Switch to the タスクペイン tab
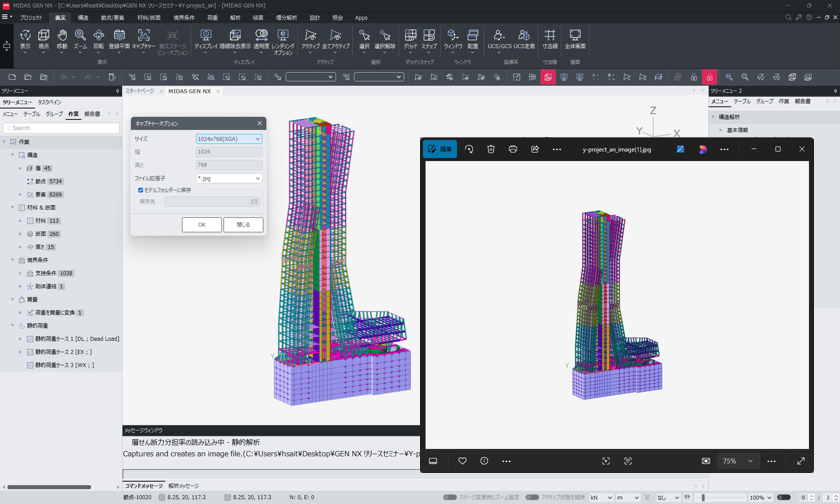The height and width of the screenshot is (504, 840). click(x=49, y=102)
